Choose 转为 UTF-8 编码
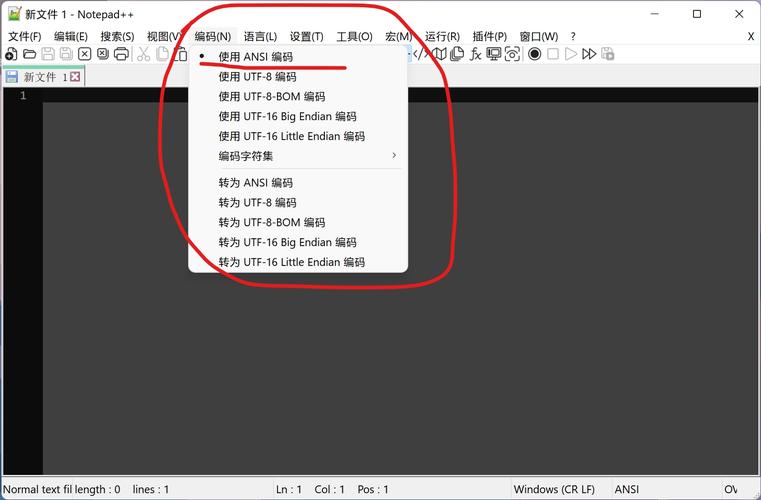Screen dimensions: 761x500 [x=298, y=203]
